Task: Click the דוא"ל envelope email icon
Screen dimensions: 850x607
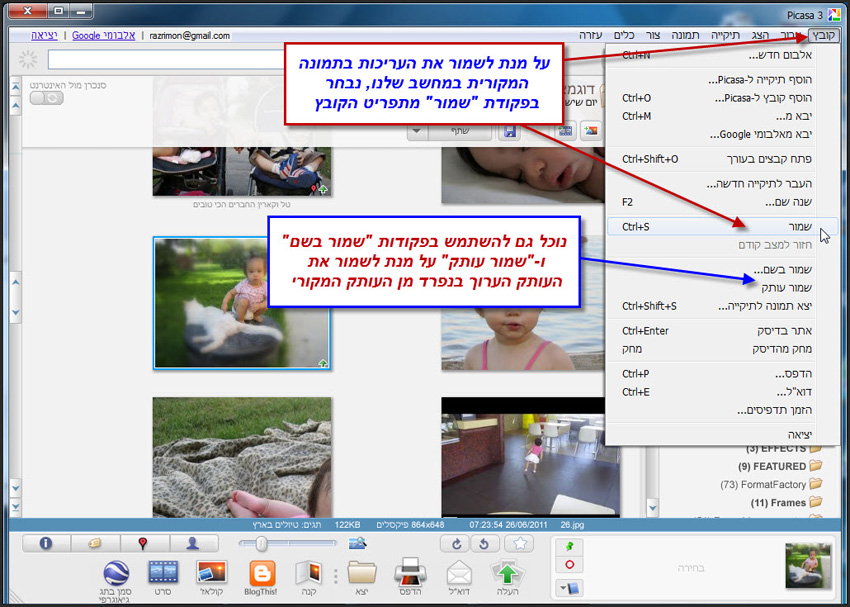Action: (x=460, y=578)
